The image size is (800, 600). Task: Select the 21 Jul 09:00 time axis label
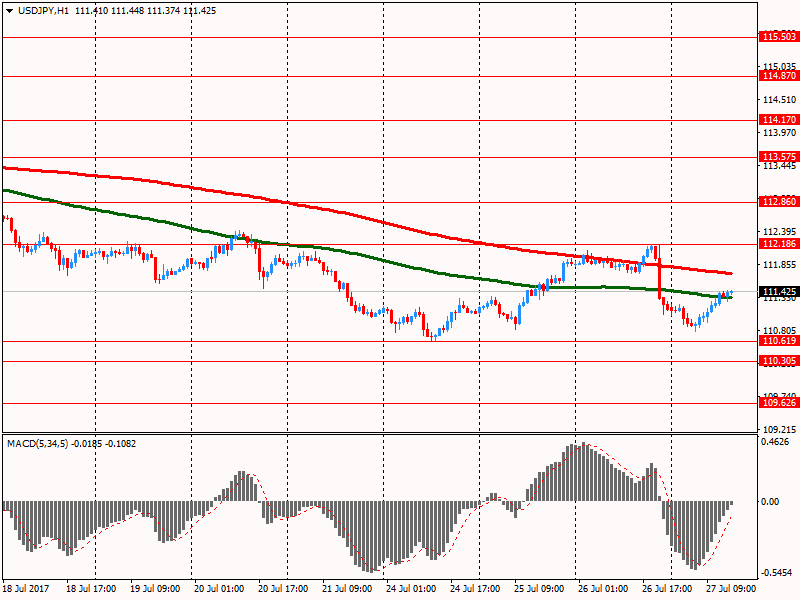347,589
